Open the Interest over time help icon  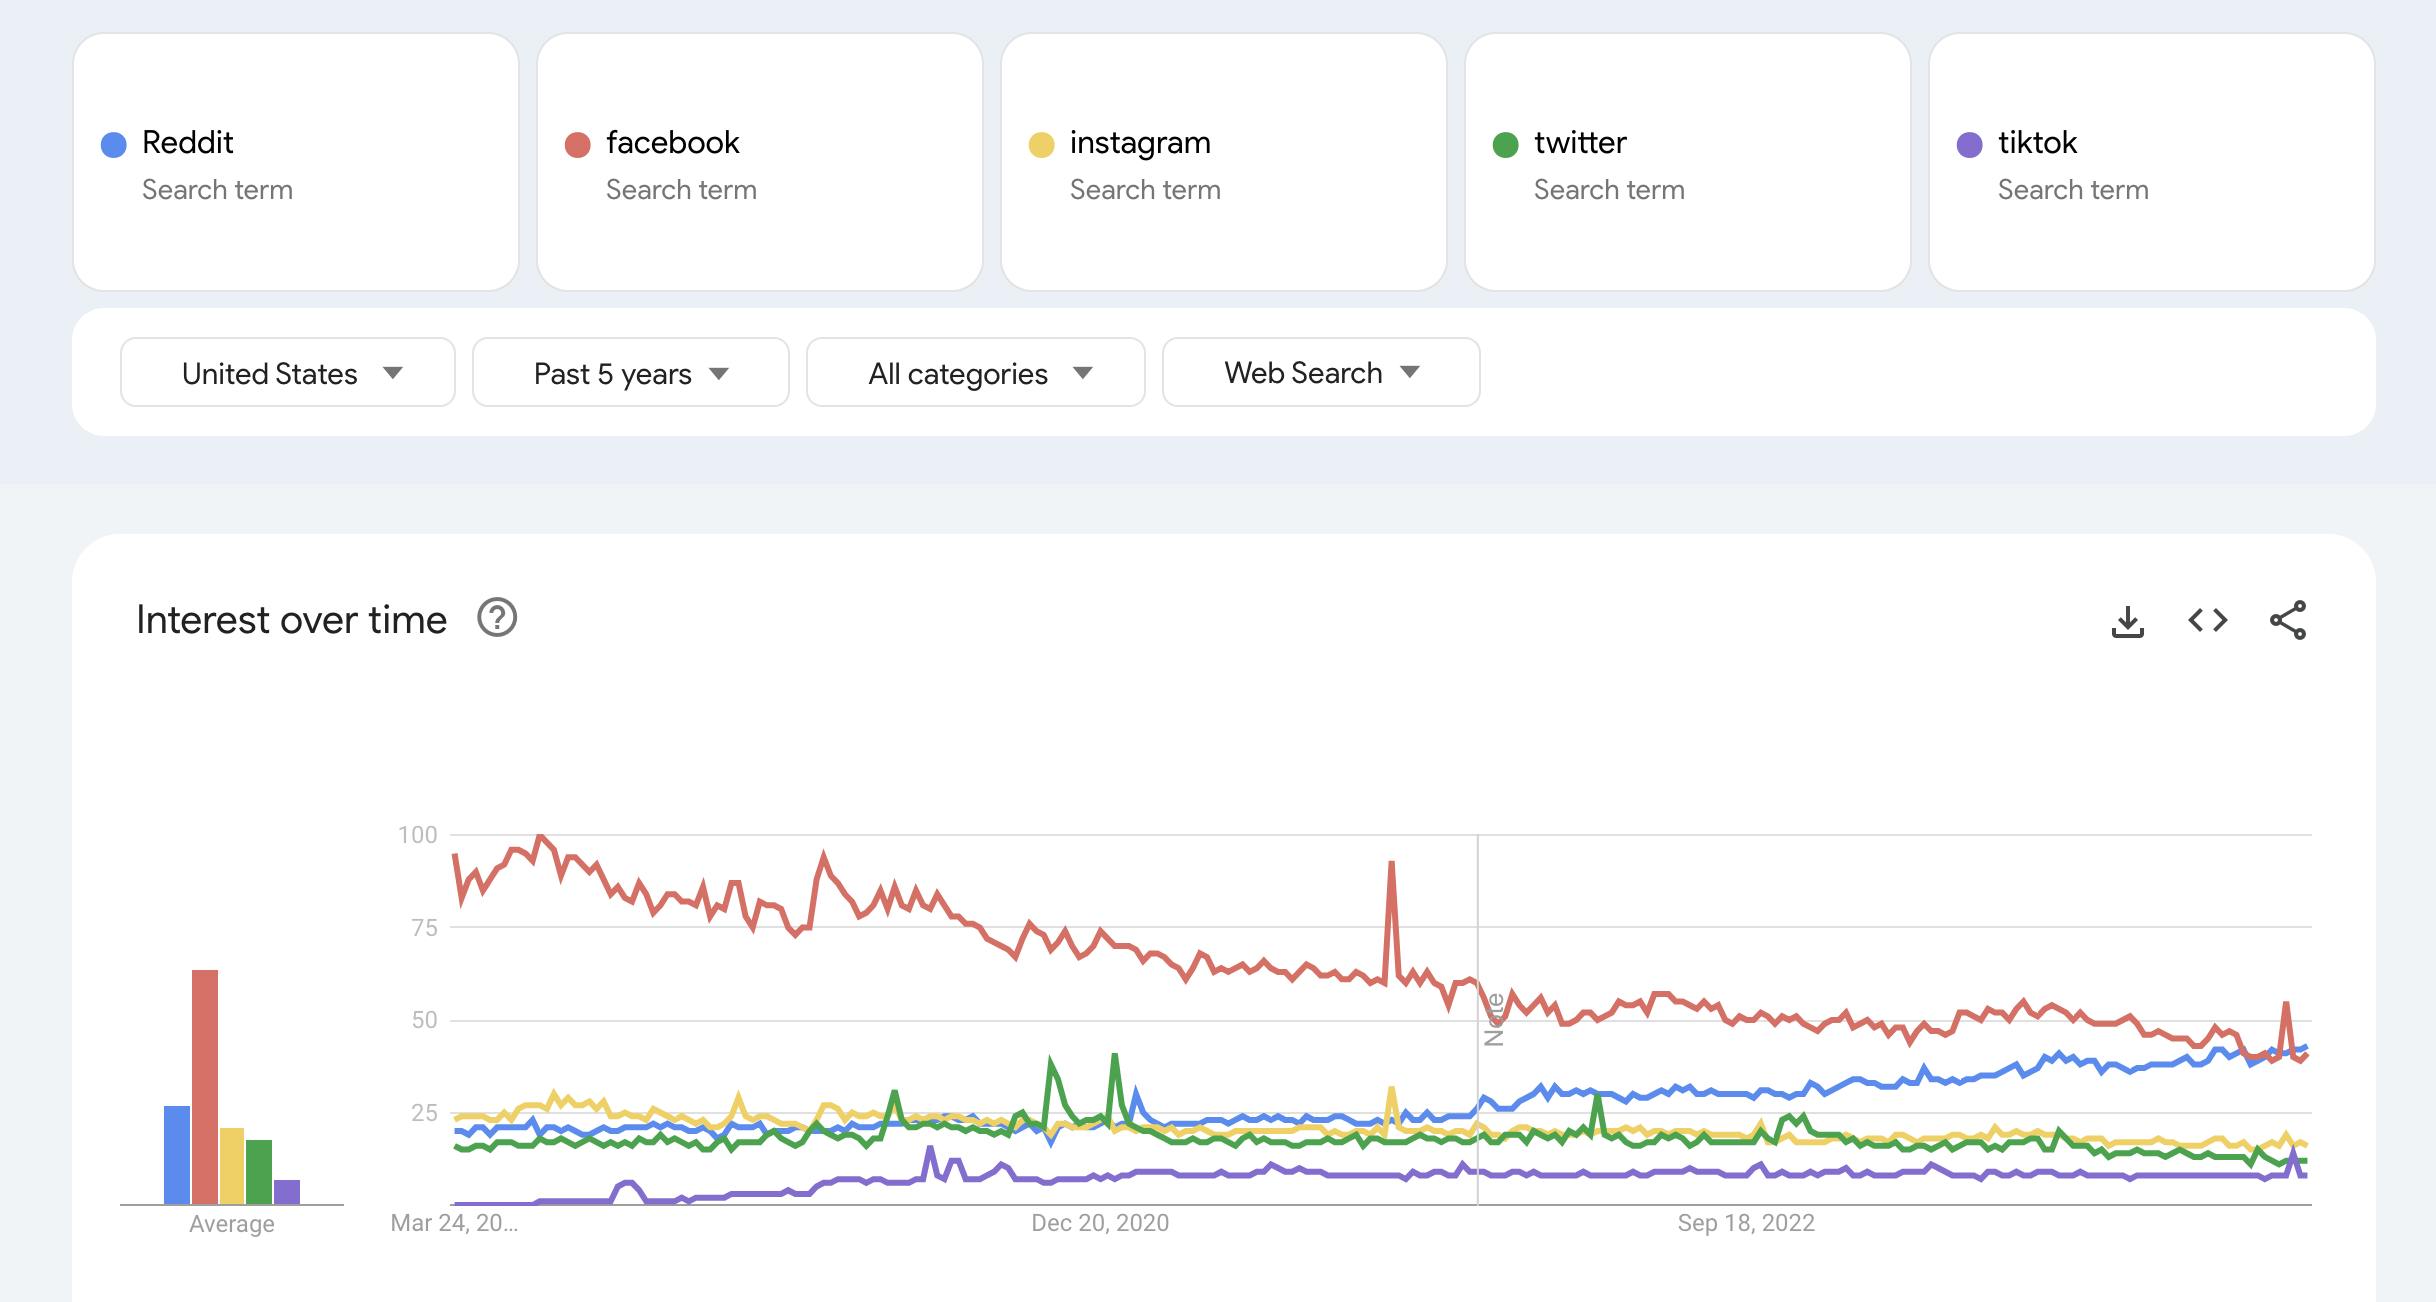(497, 618)
